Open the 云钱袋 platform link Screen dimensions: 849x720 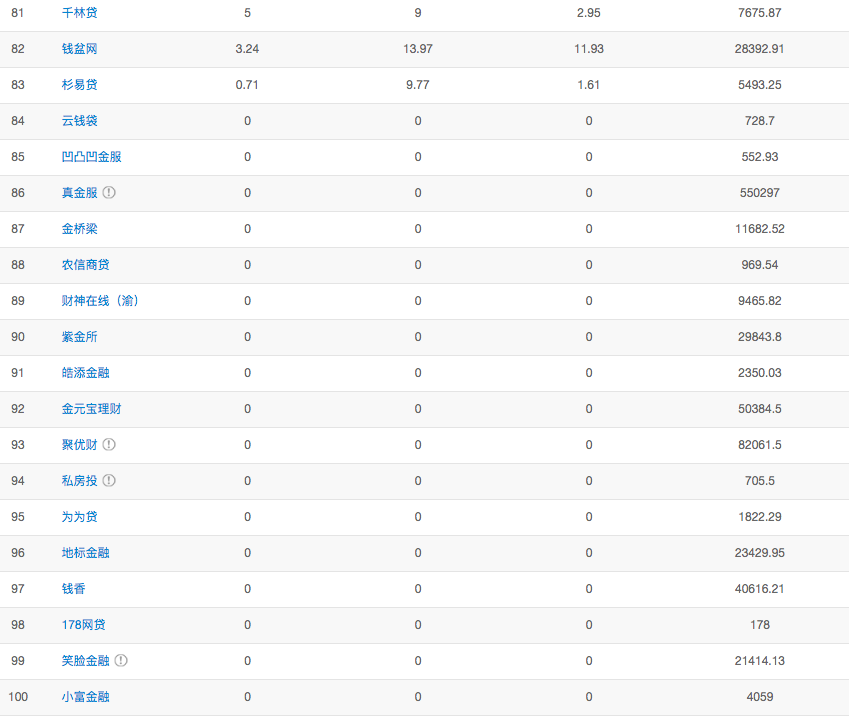click(80, 121)
